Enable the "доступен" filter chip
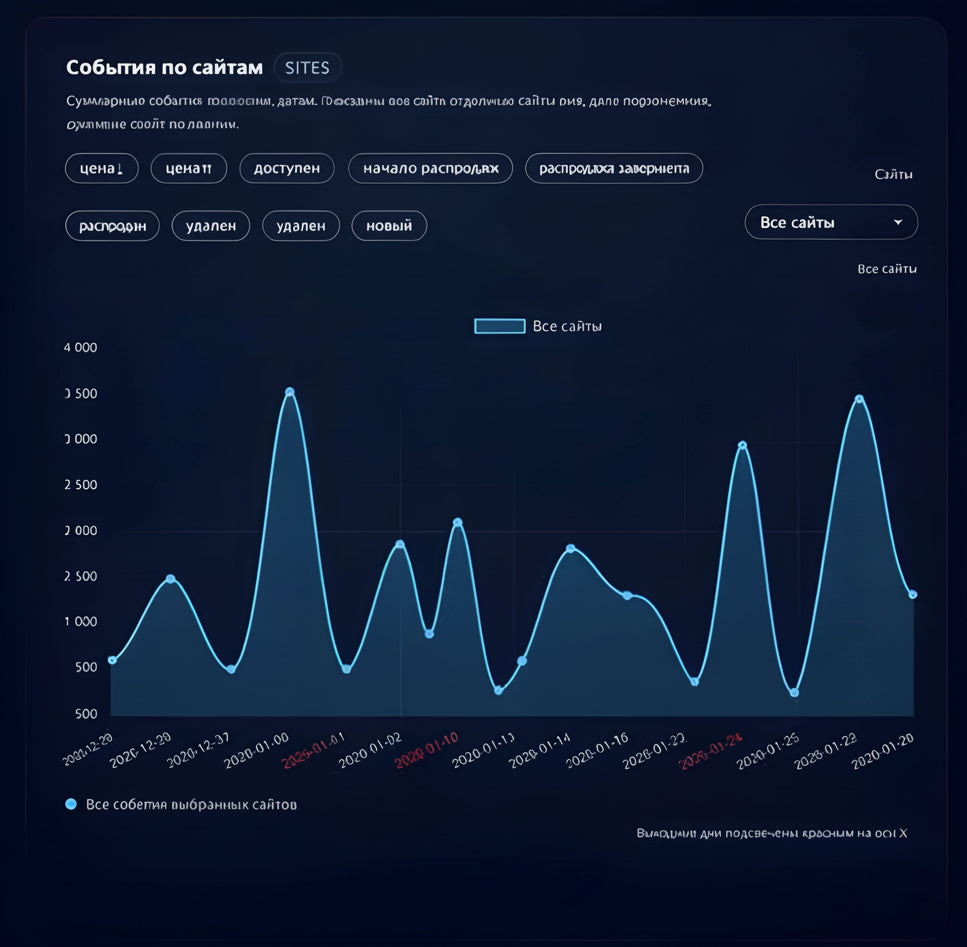The height and width of the screenshot is (947, 967). (287, 168)
